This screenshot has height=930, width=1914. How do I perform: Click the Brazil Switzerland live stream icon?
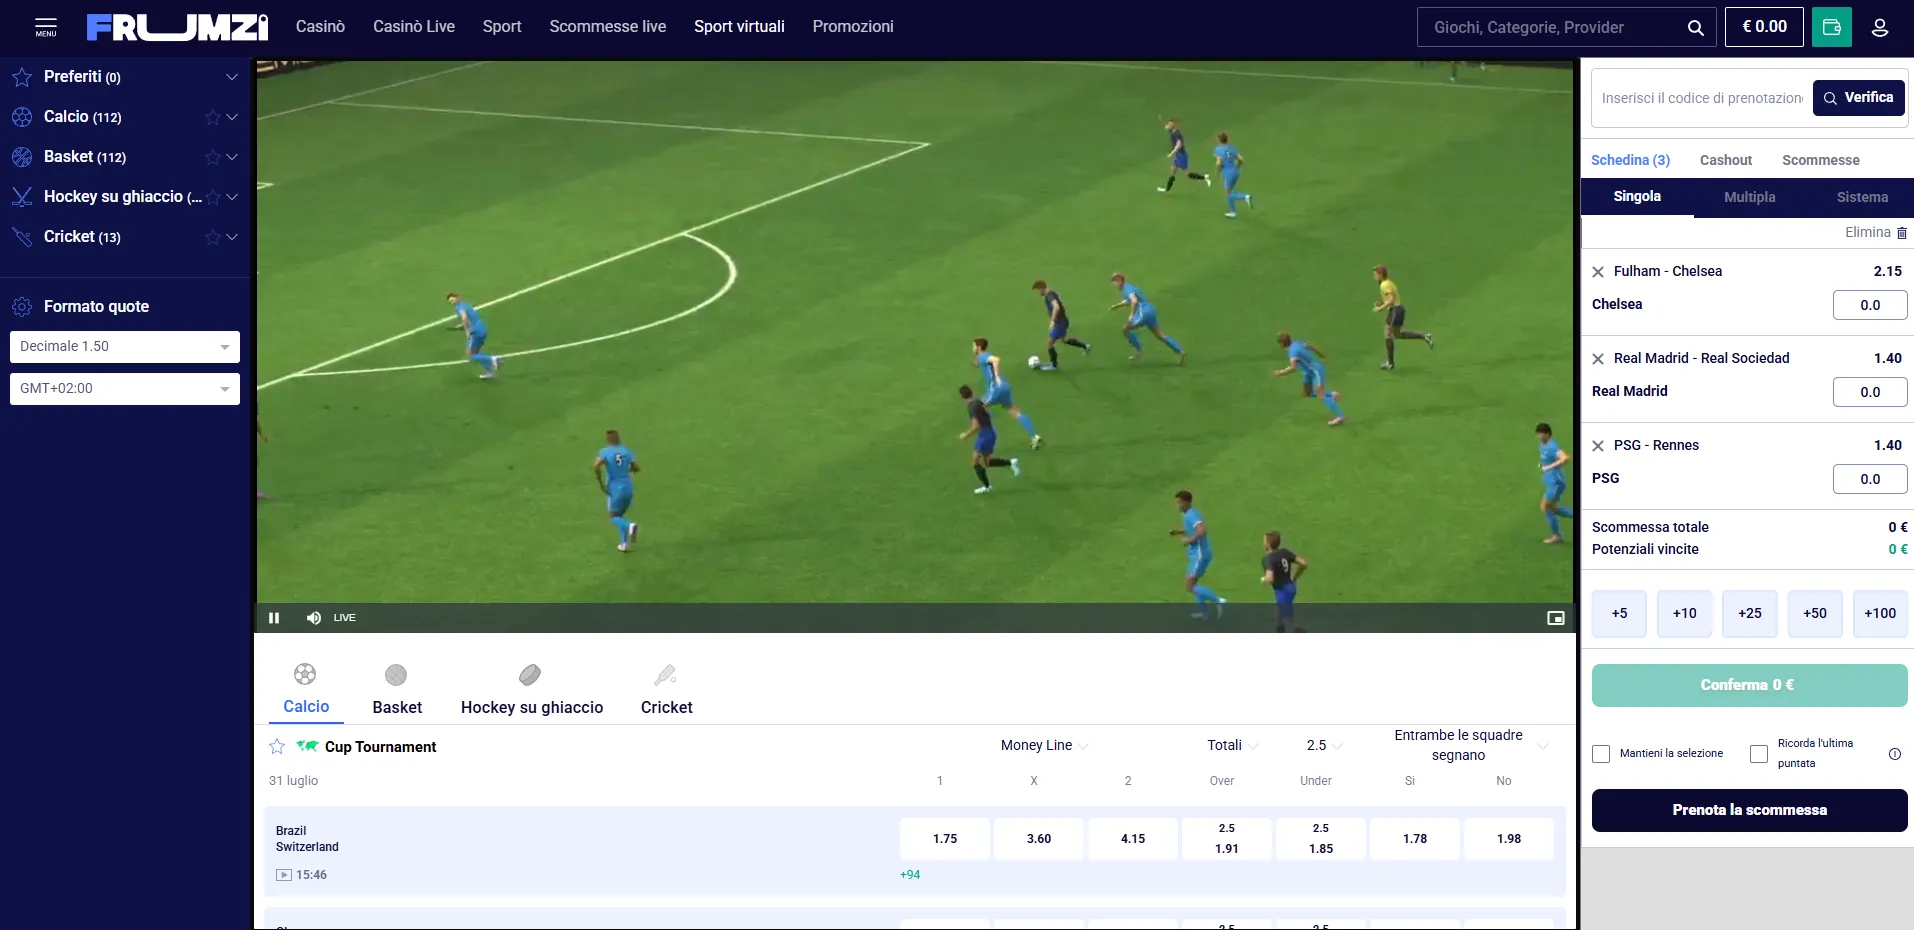284,875
